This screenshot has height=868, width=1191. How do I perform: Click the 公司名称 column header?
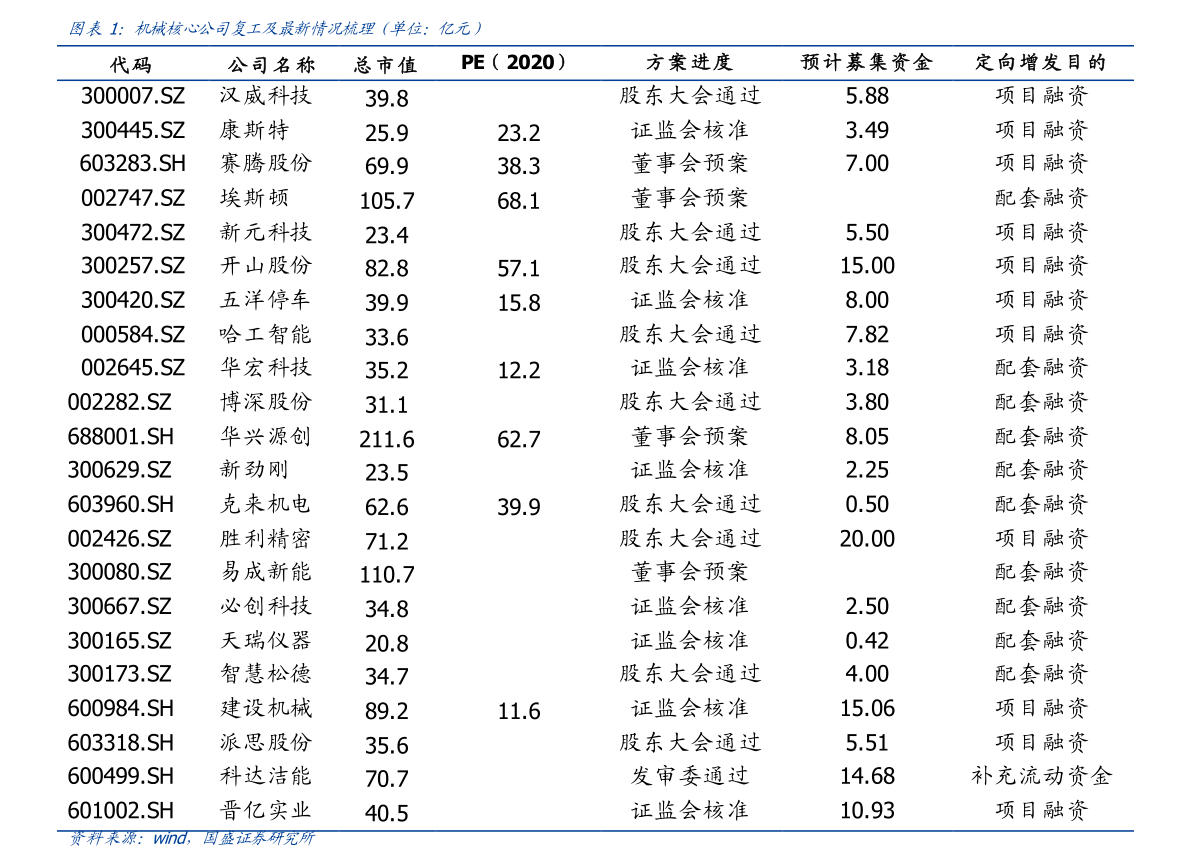(x=271, y=64)
